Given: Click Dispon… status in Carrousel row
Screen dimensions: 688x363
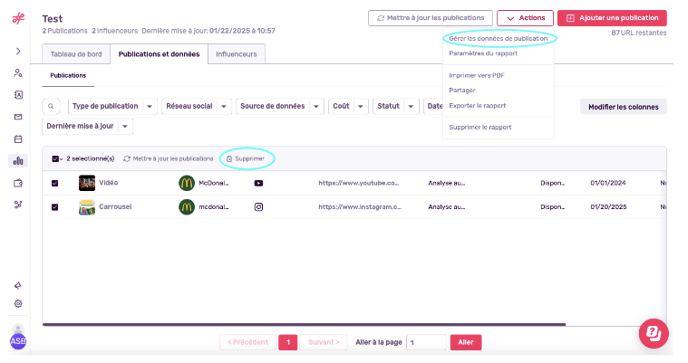Looking at the screenshot, I should (x=552, y=207).
